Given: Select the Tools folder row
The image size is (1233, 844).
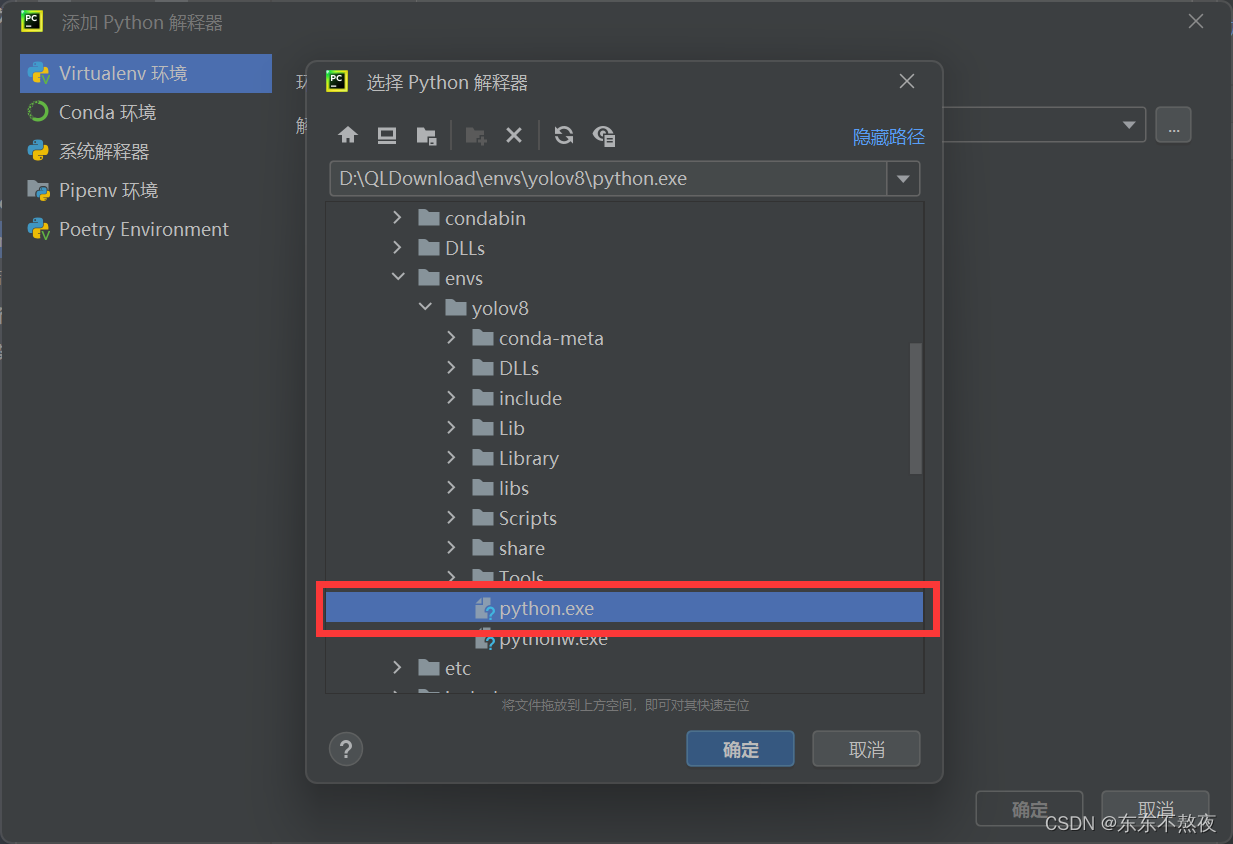Looking at the screenshot, I should coord(624,578).
